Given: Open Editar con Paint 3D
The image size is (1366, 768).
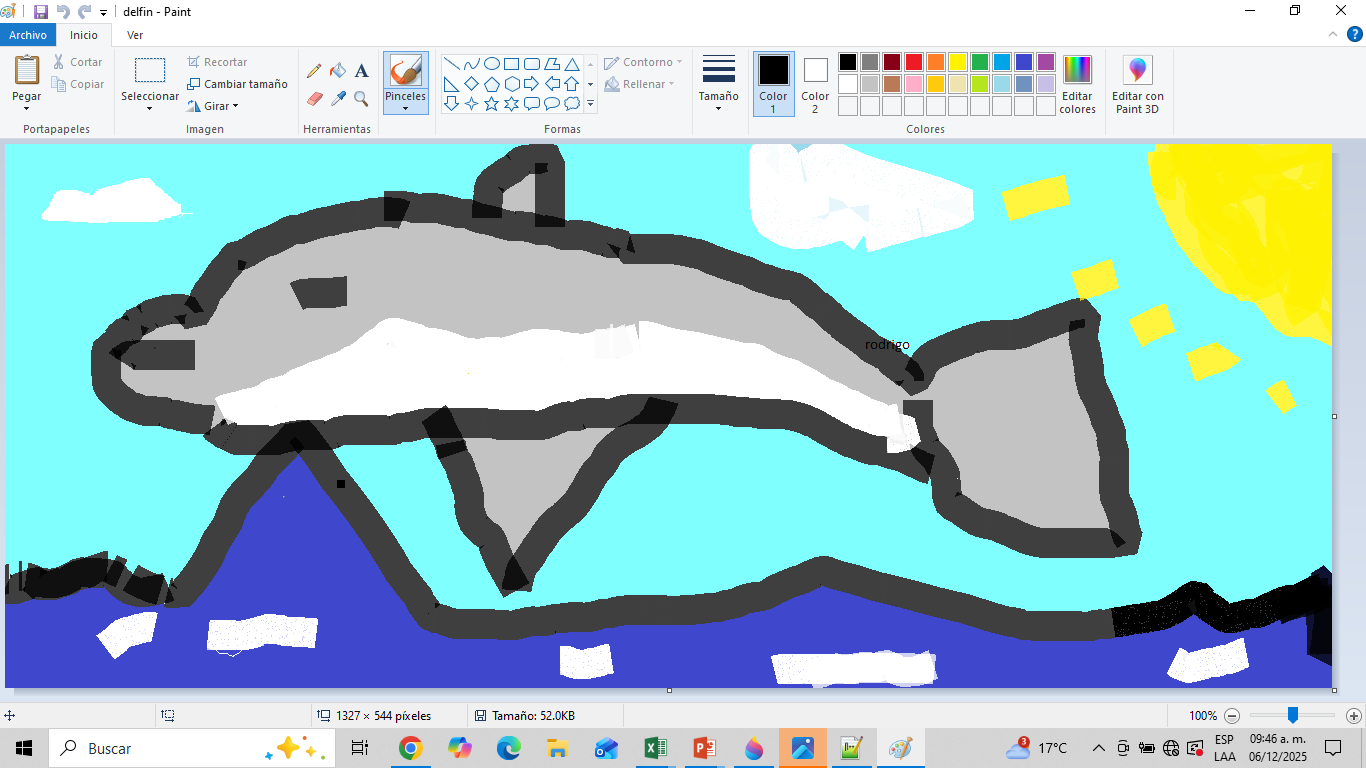Looking at the screenshot, I should point(1137,85).
